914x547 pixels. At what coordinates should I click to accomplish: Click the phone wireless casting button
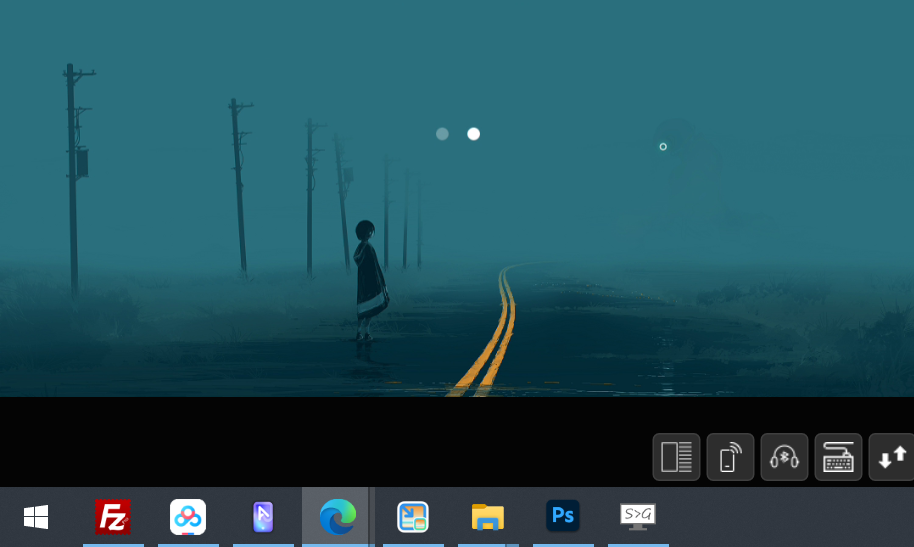point(730,458)
